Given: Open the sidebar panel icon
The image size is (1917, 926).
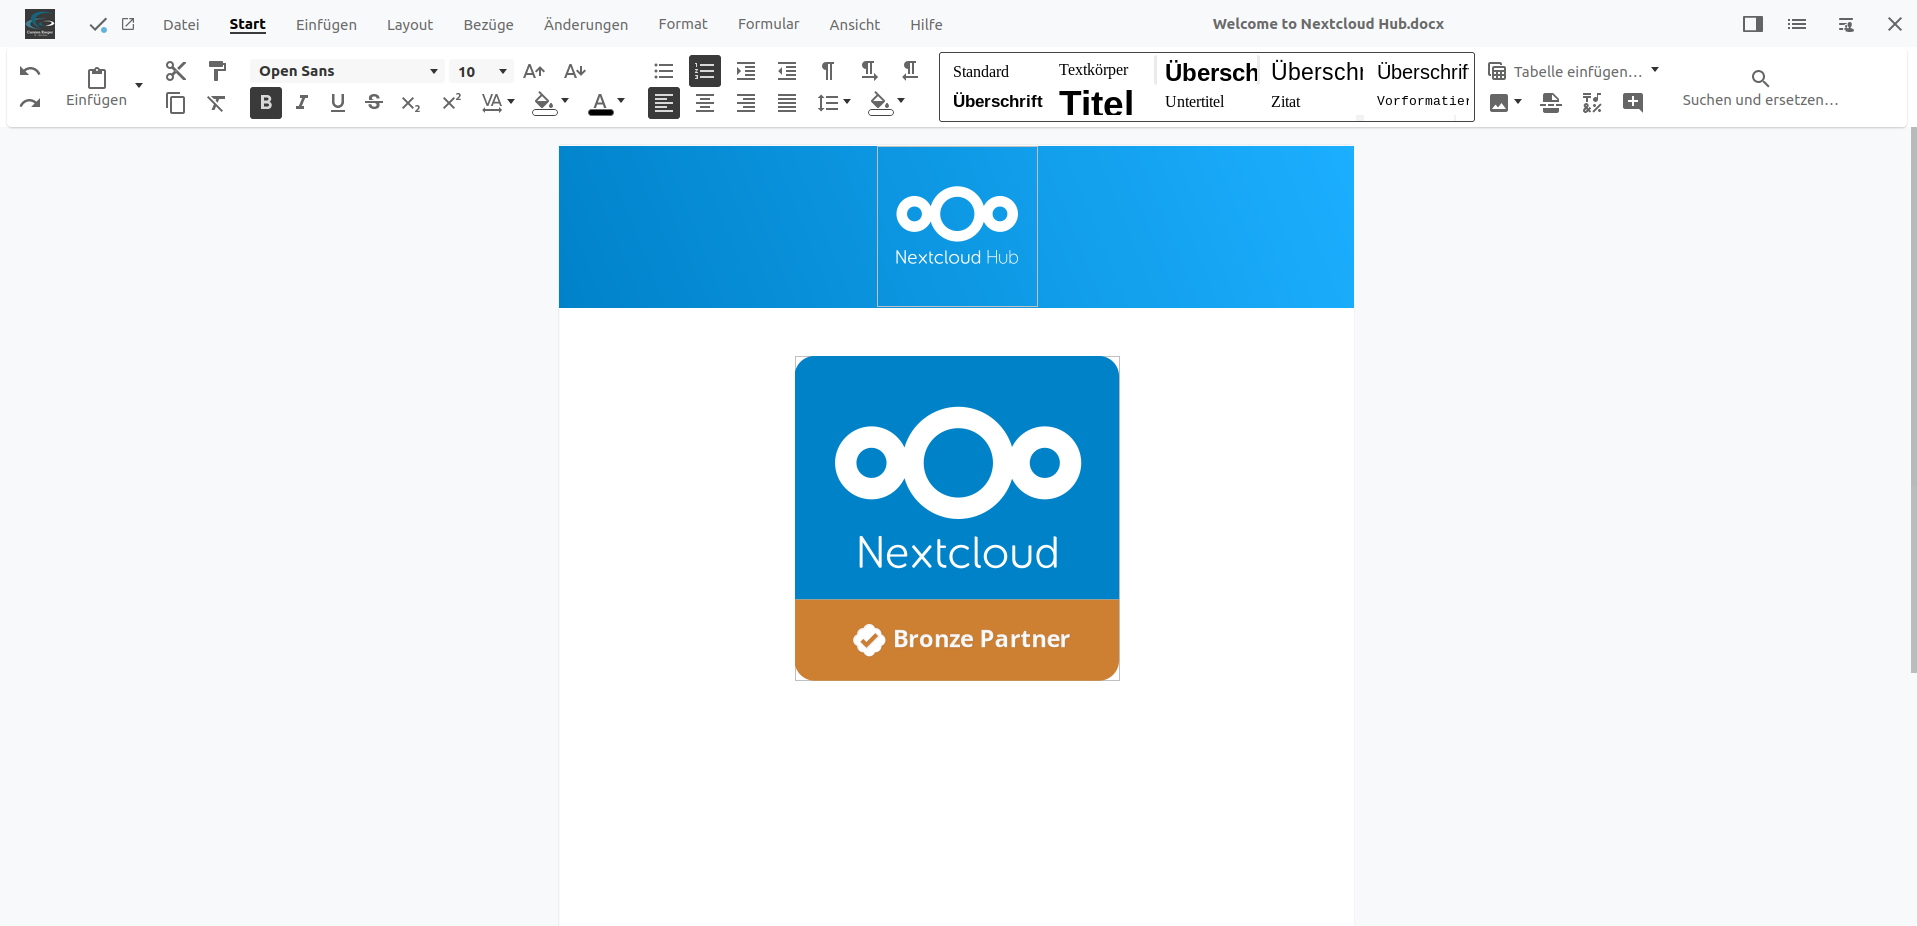Looking at the screenshot, I should (1753, 24).
